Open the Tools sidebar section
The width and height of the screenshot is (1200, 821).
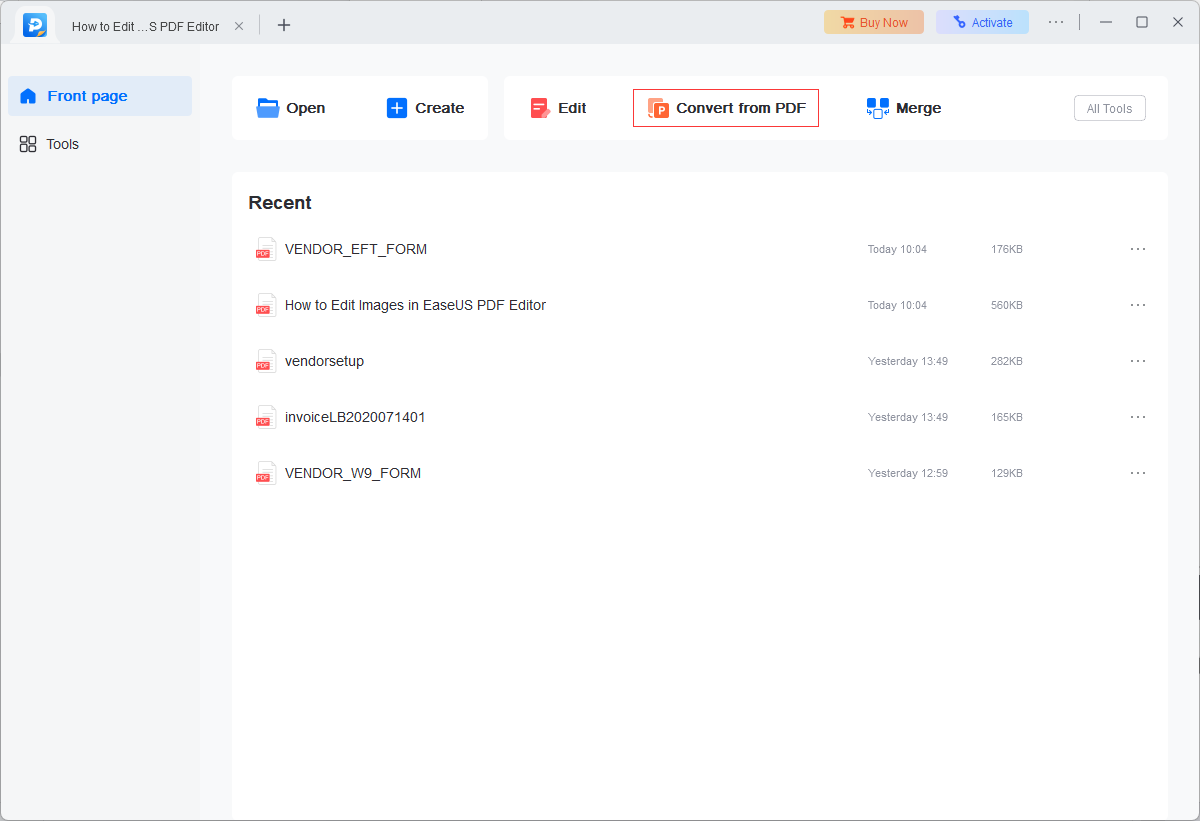coord(100,144)
